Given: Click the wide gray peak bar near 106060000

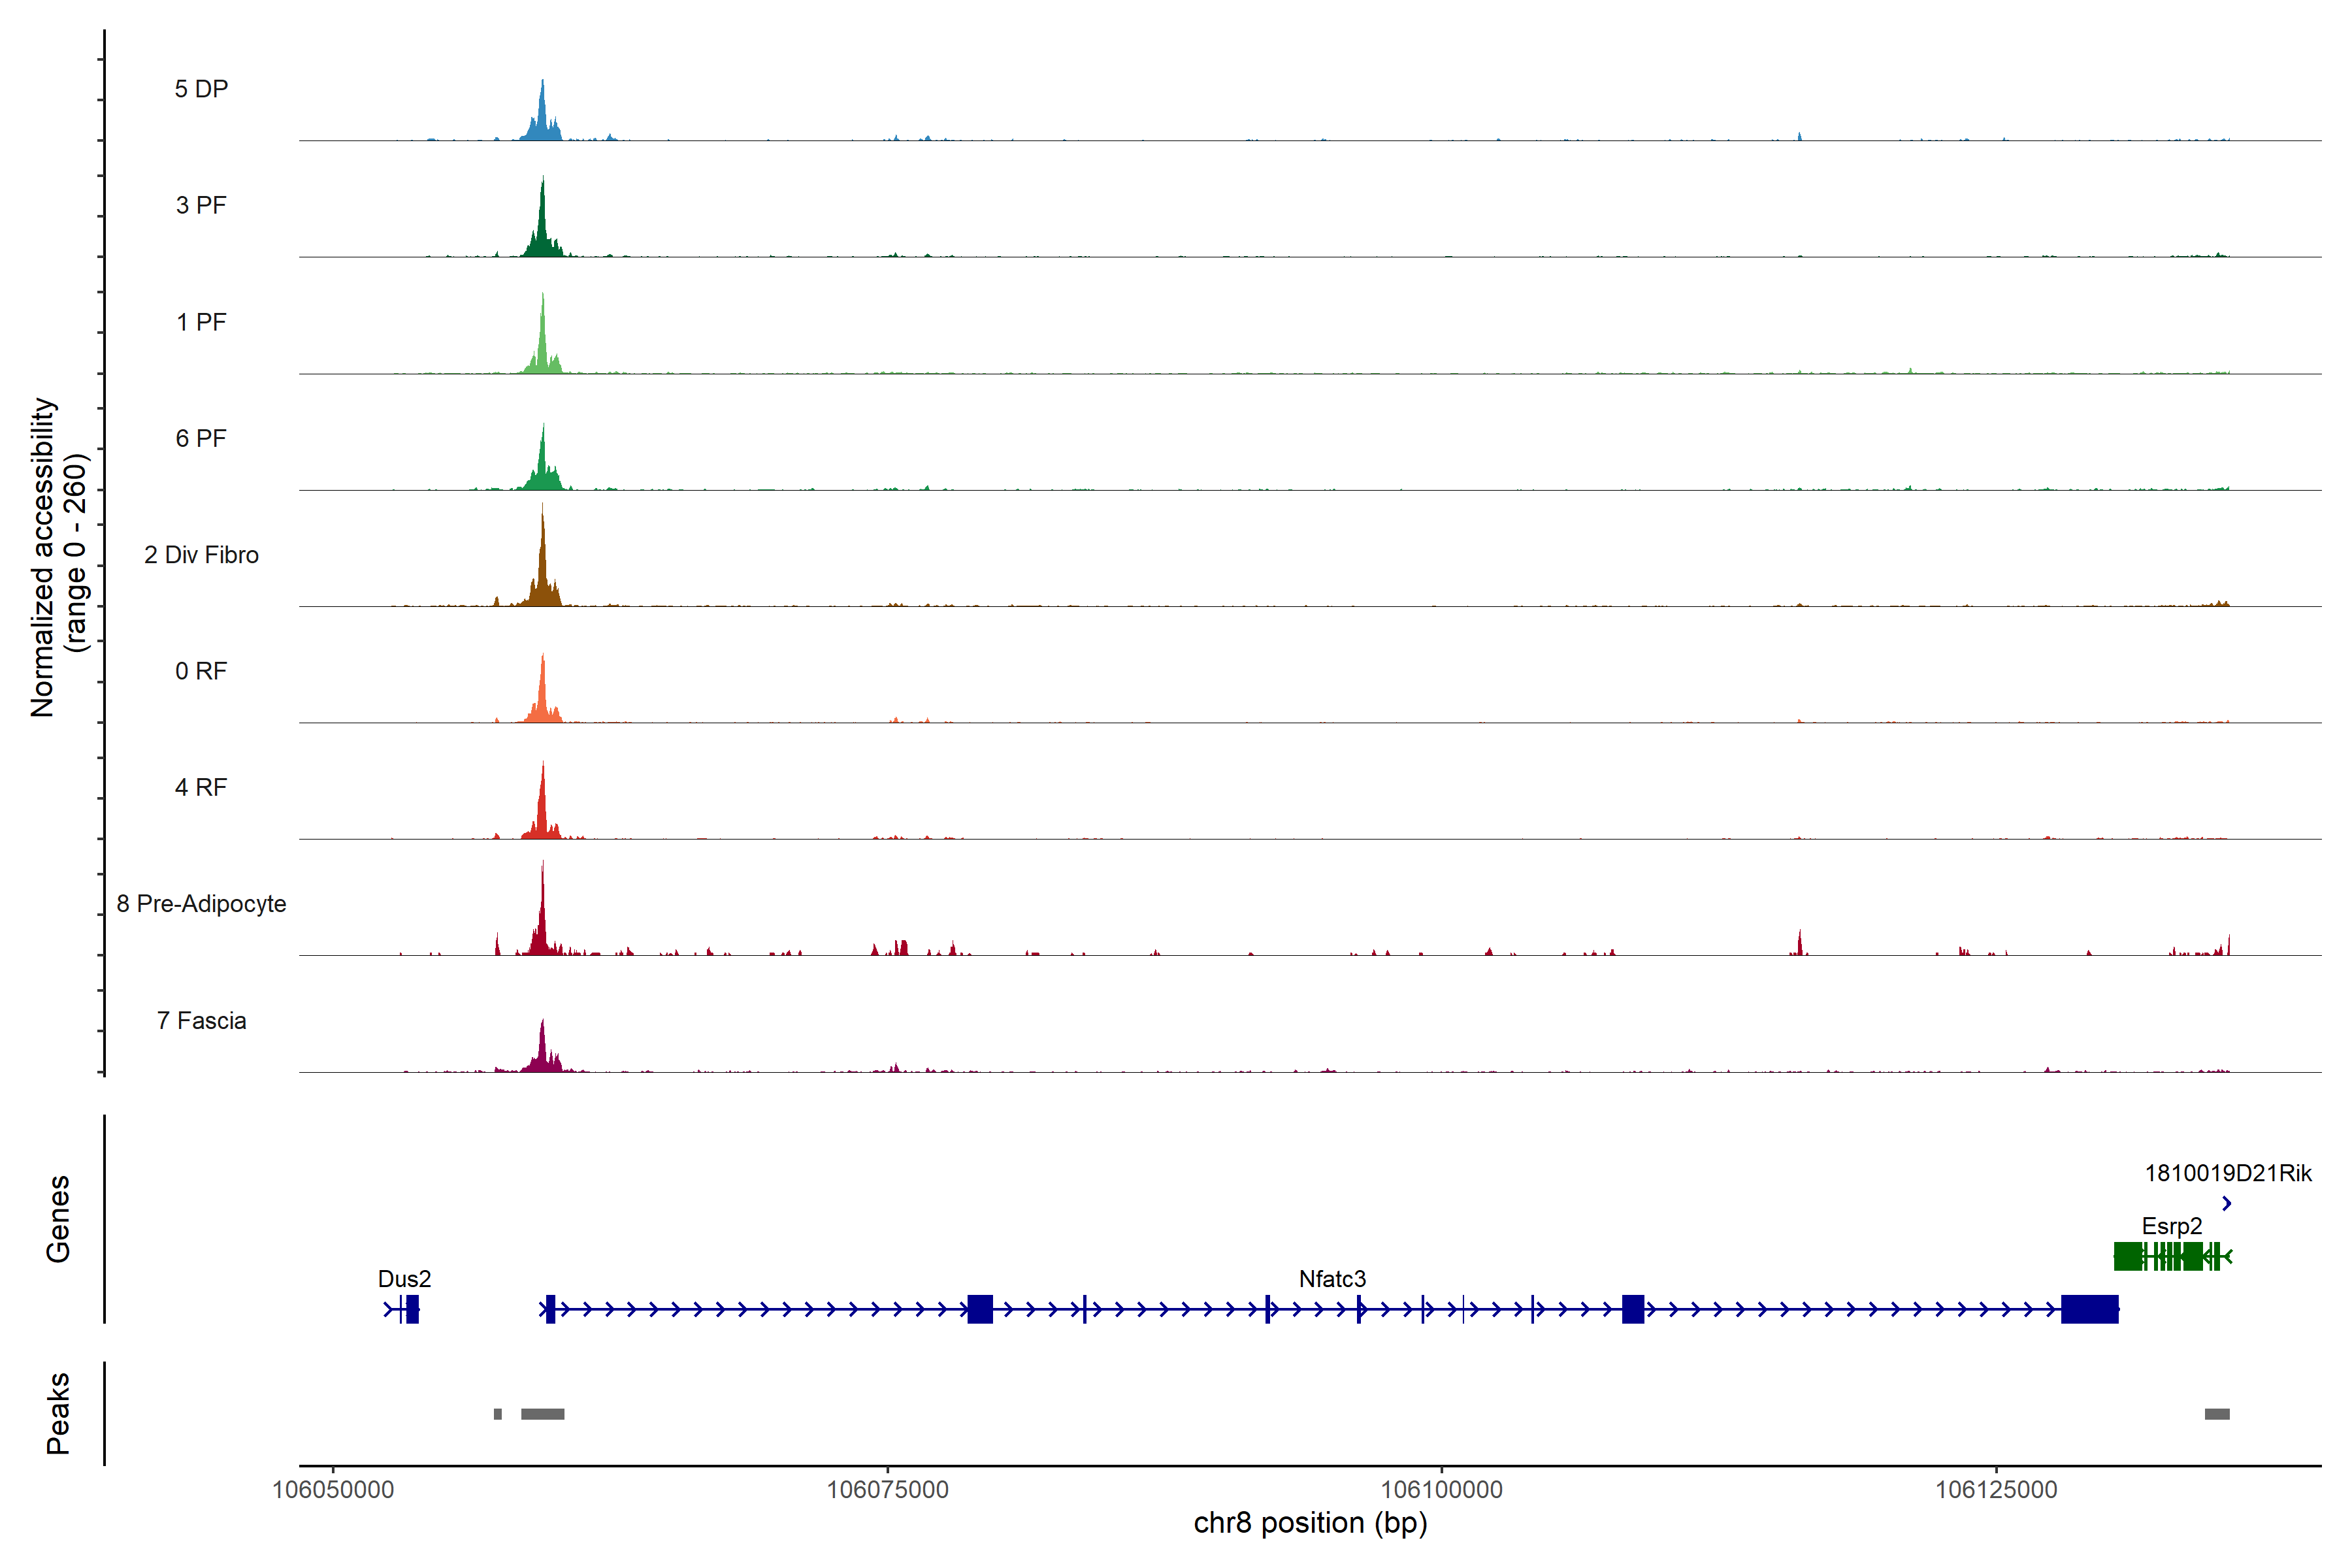Looking at the screenshot, I should pyautogui.click(x=542, y=1414).
